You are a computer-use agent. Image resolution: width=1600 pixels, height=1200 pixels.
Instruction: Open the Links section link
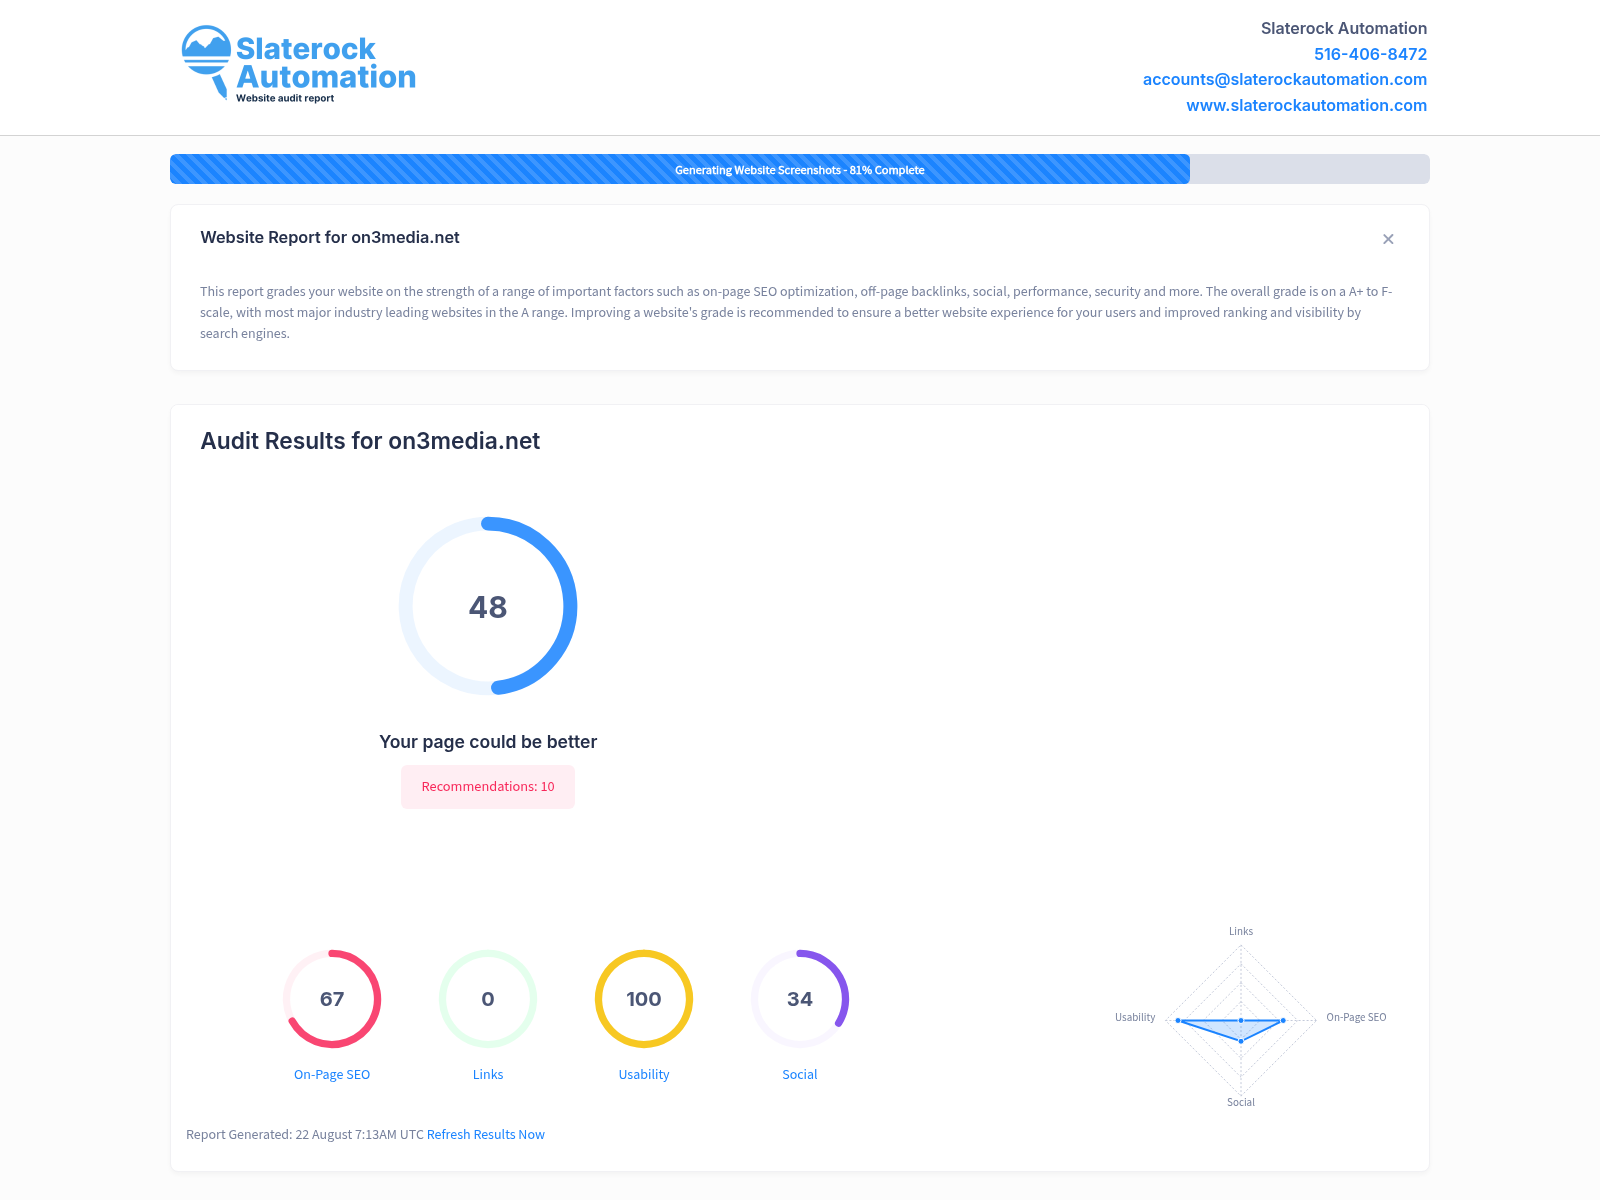point(488,1074)
